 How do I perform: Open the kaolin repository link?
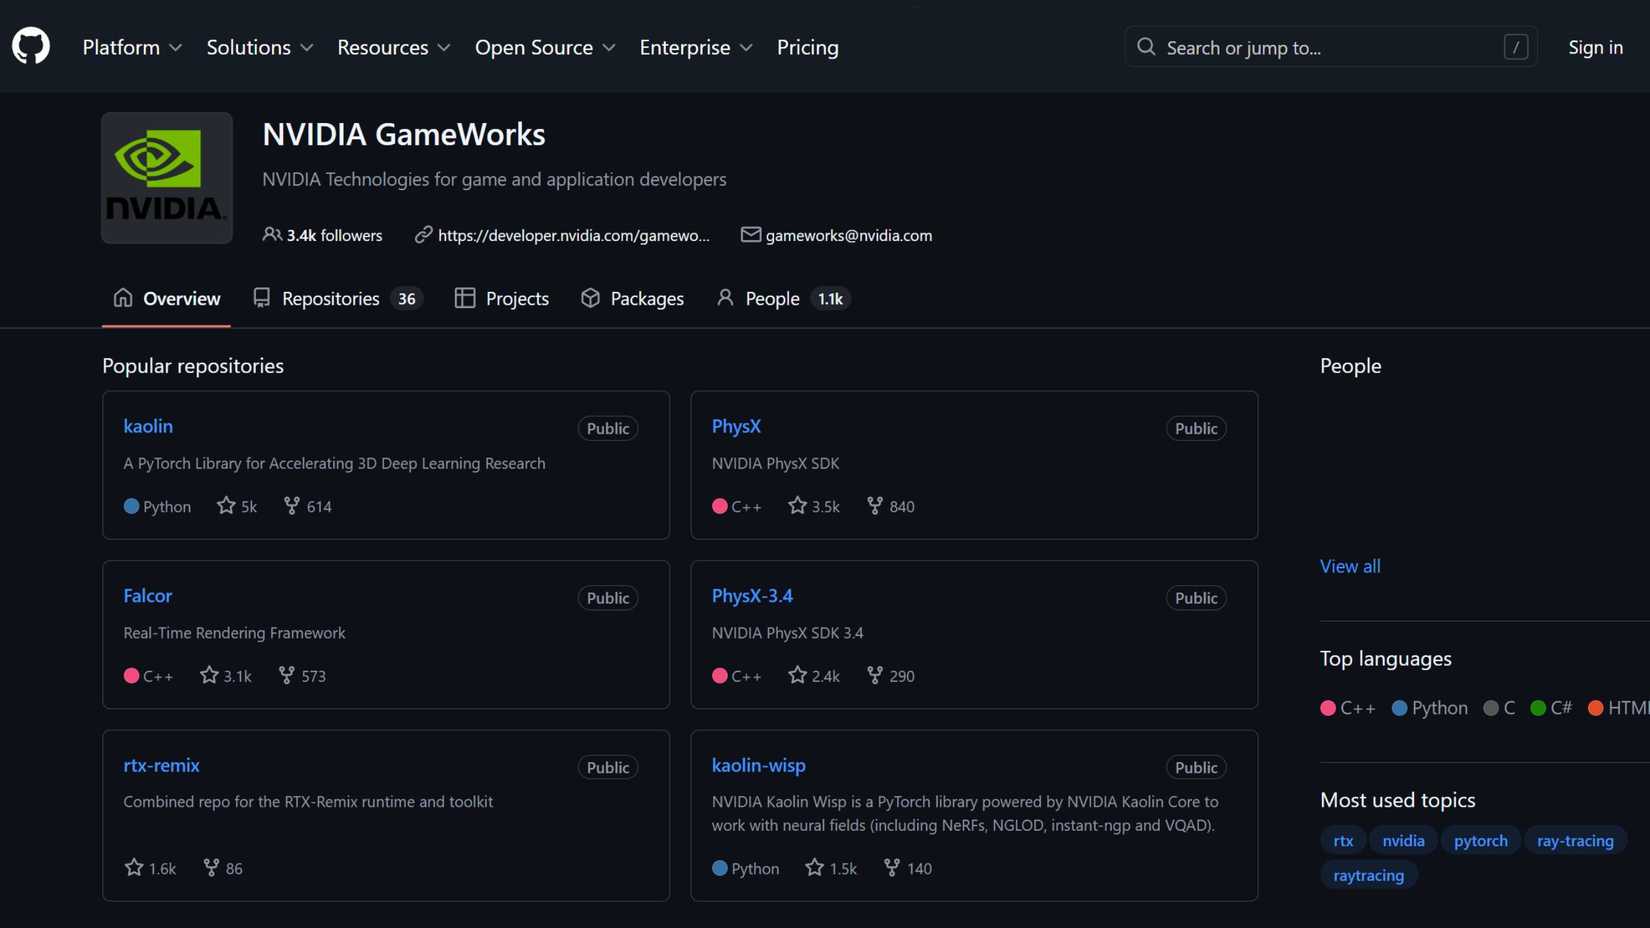(x=148, y=426)
